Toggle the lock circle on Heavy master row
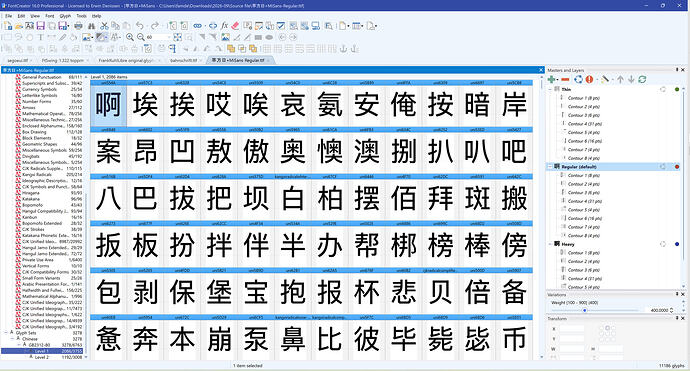Screen dimensions: 690x371 (x=663, y=244)
